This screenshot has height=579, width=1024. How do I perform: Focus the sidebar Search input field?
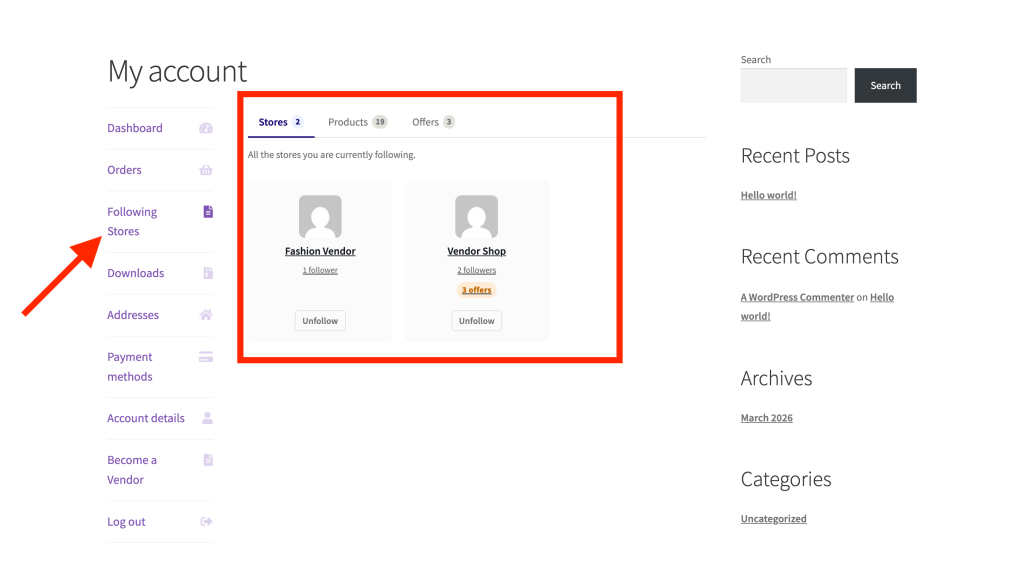pos(793,86)
